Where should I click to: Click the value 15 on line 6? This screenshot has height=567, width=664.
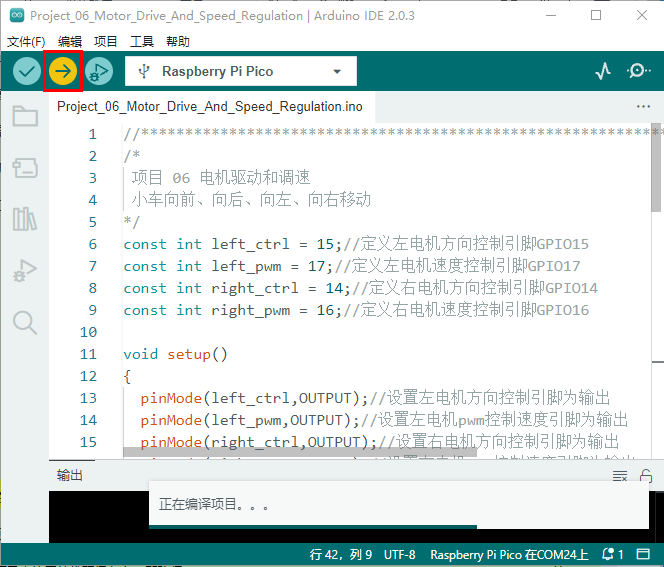tap(325, 244)
